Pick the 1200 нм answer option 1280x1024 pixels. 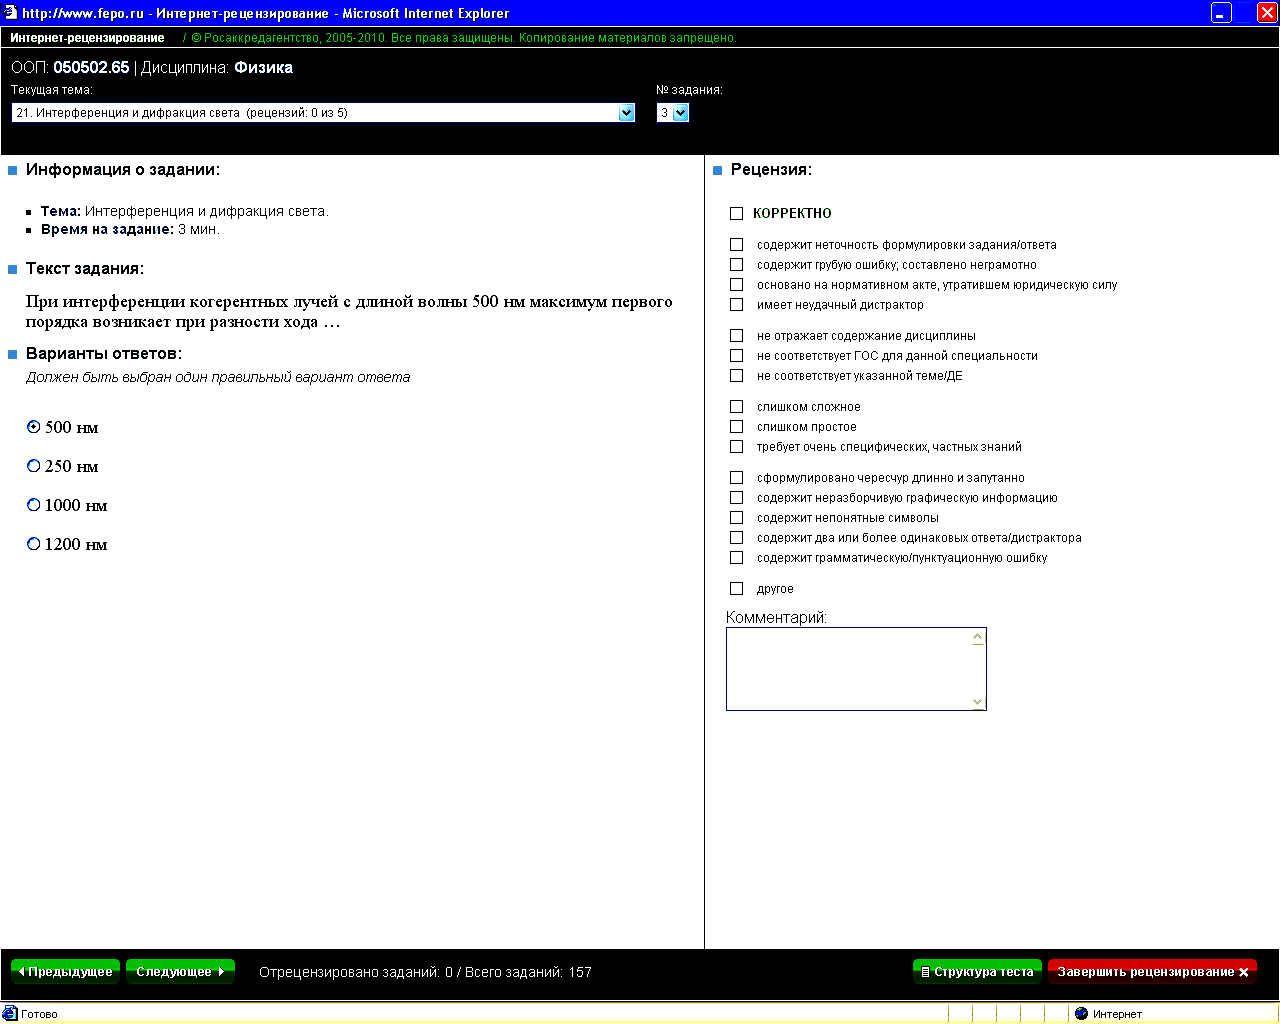pyautogui.click(x=34, y=544)
